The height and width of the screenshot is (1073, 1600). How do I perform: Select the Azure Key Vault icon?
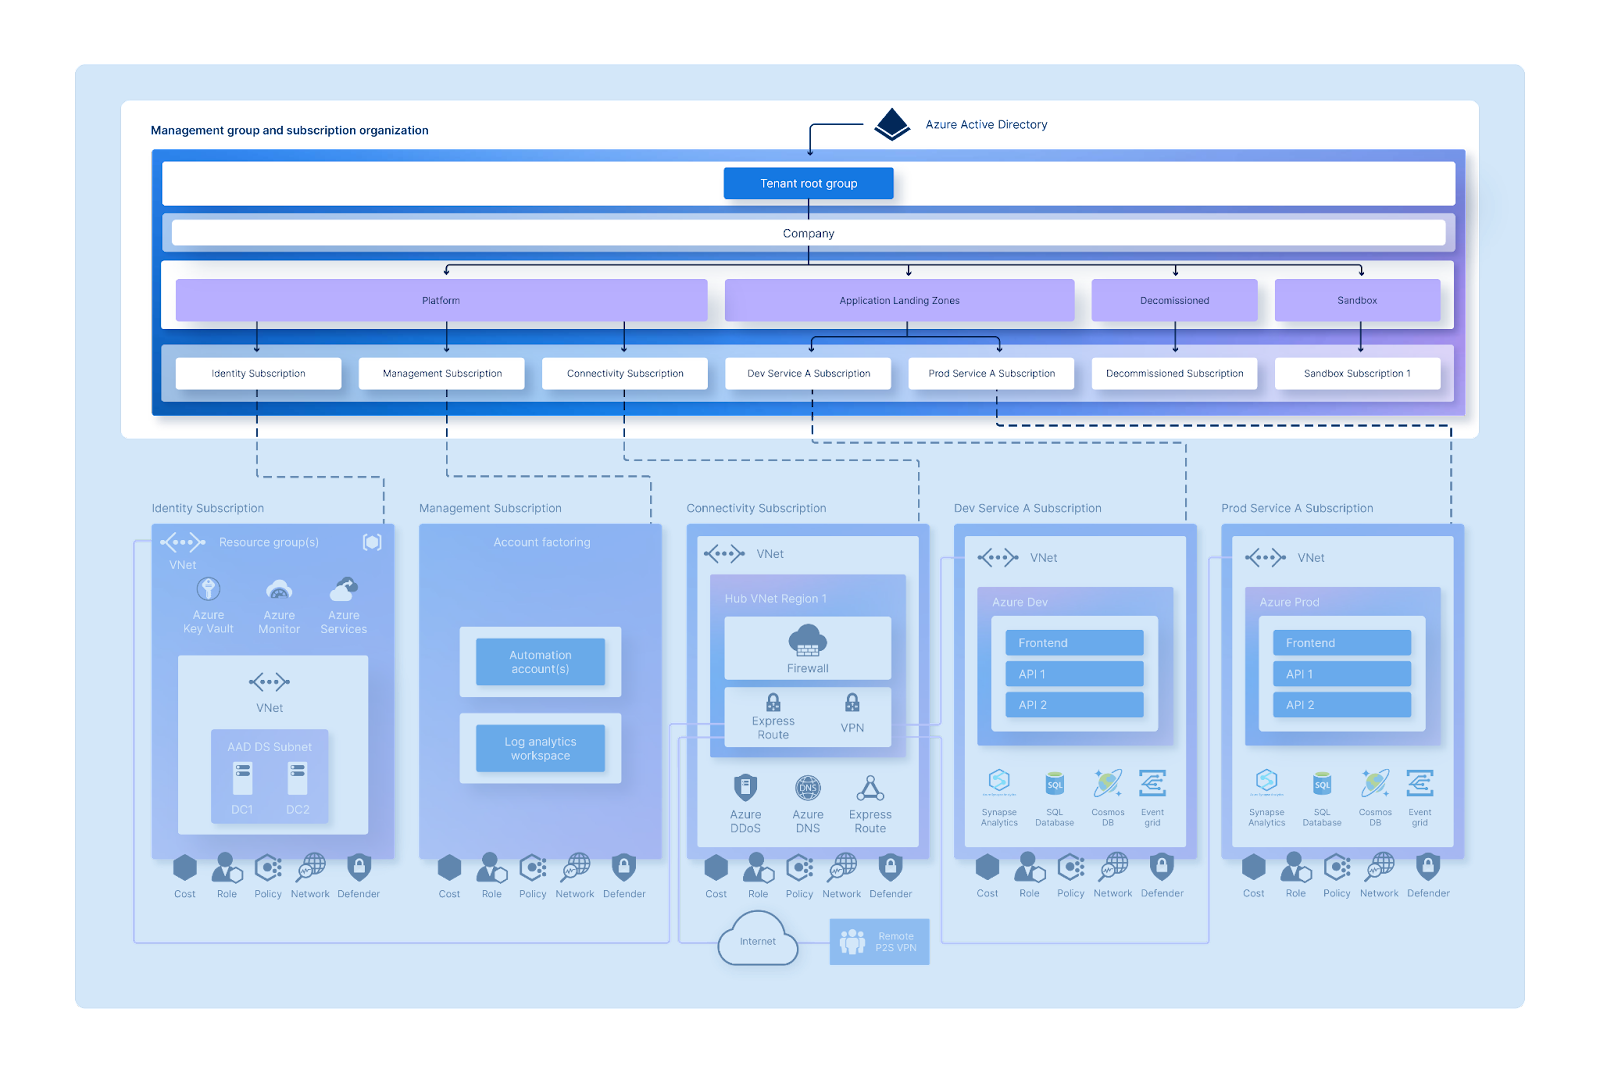tap(208, 589)
